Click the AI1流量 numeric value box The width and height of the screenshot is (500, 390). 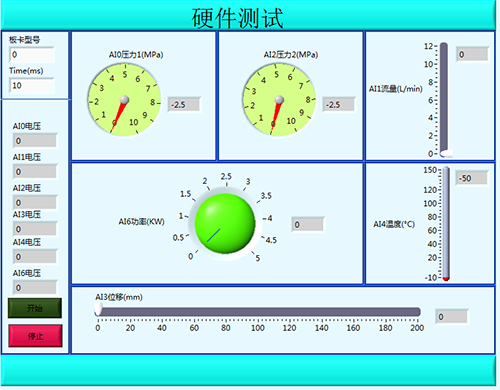pos(472,54)
